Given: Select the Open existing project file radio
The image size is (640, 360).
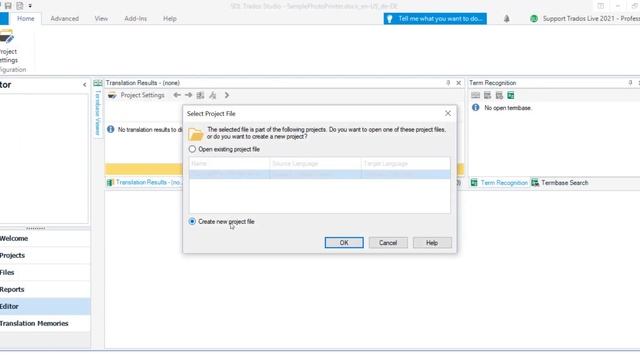Looking at the screenshot, I should click(x=192, y=149).
